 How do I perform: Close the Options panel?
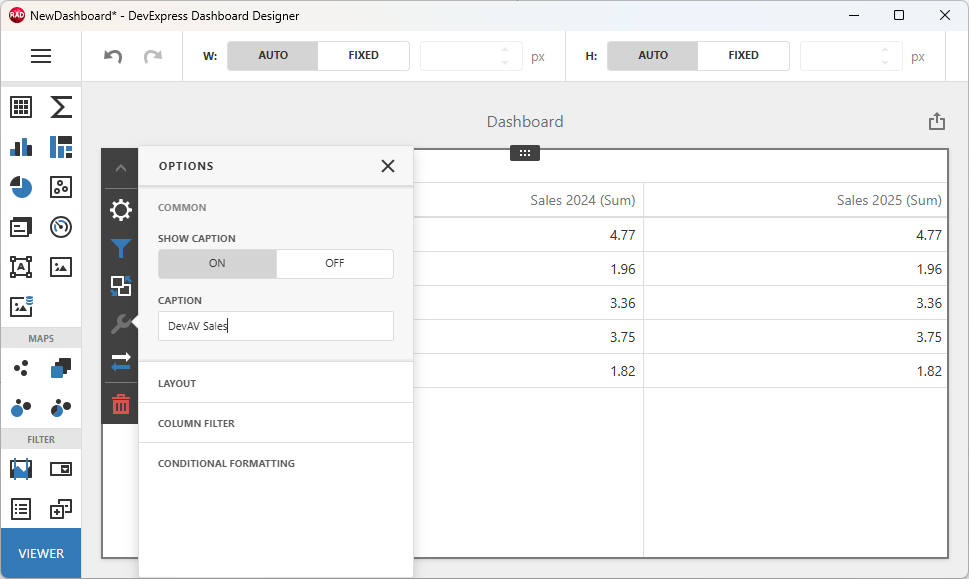click(388, 166)
